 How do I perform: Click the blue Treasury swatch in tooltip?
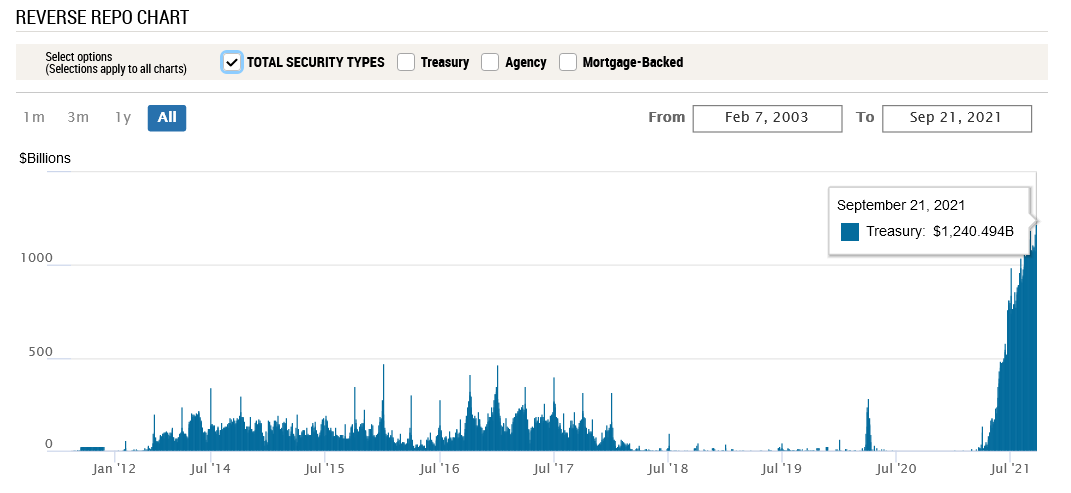tap(850, 232)
